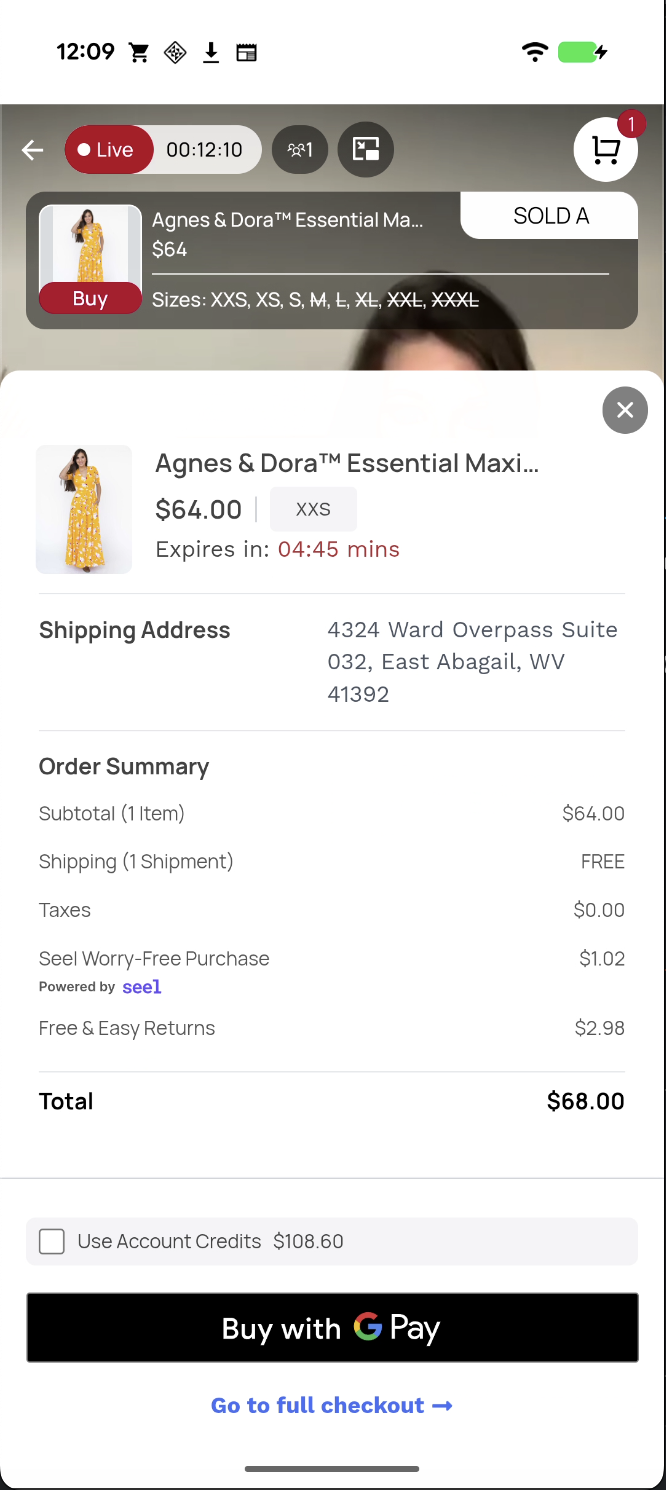The width and height of the screenshot is (666, 1490).
Task: Close the checkout sheet
Action: tap(625, 410)
